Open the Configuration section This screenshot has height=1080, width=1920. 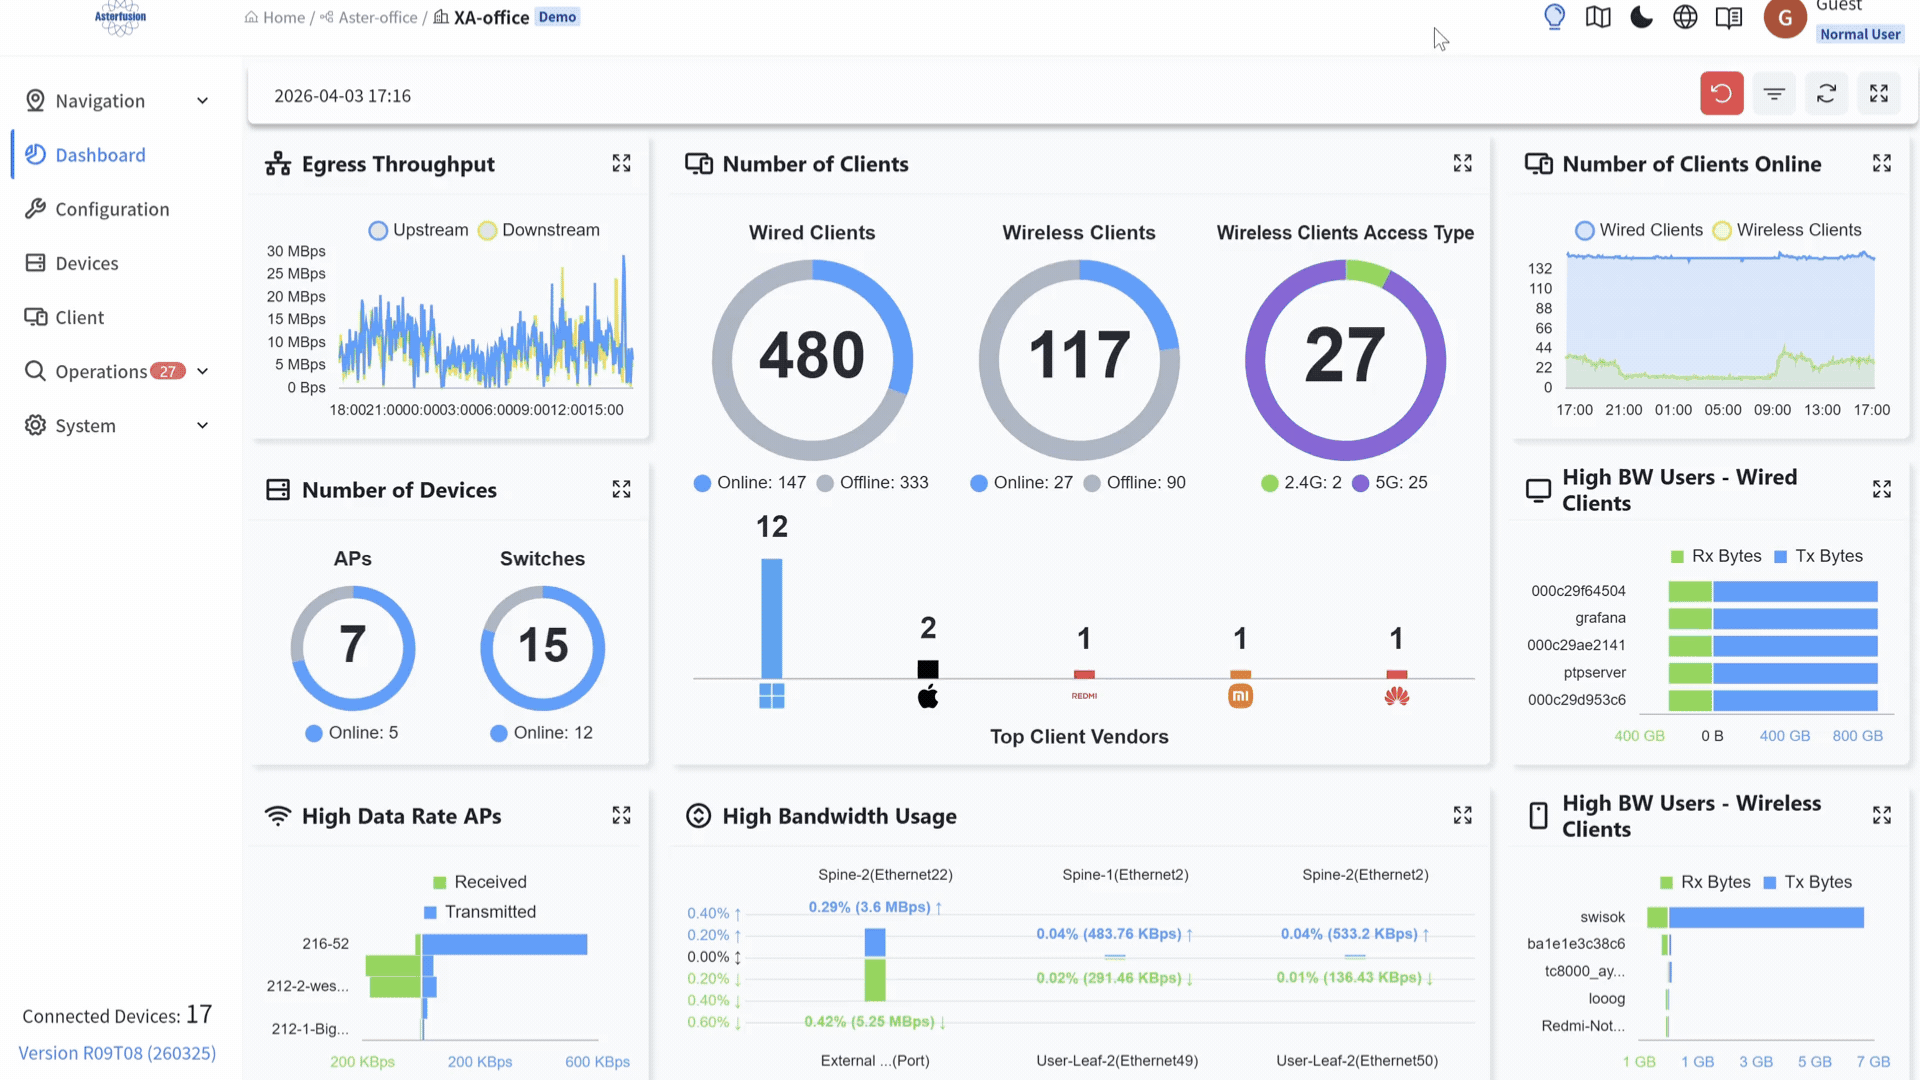(112, 209)
